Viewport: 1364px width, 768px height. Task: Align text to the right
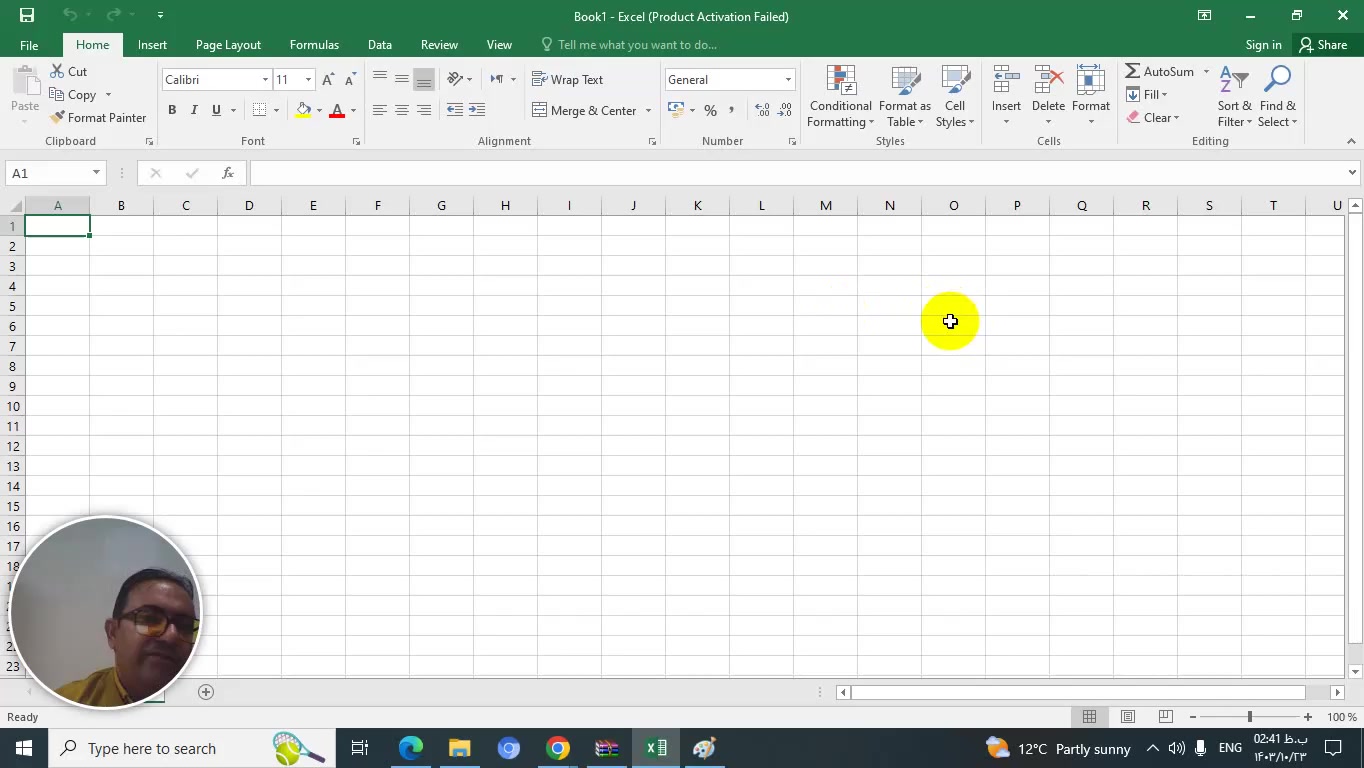coord(424,110)
